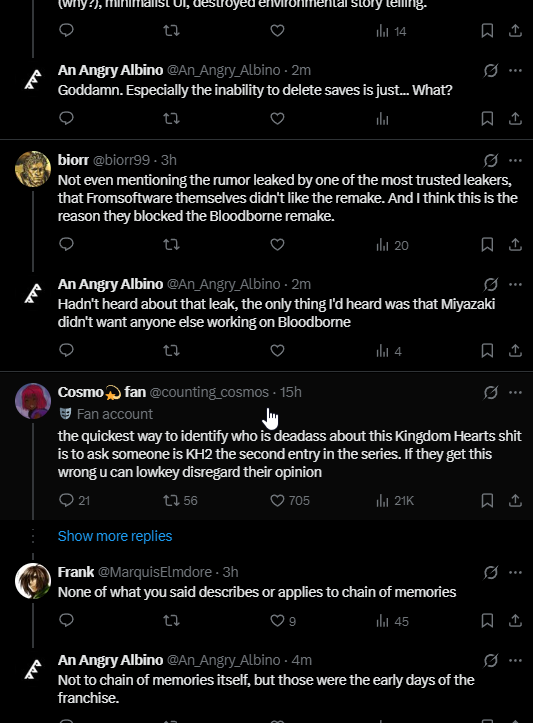This screenshot has width=533, height=723.
Task: Bookmark Frank's chain of memories reply
Action: click(487, 621)
